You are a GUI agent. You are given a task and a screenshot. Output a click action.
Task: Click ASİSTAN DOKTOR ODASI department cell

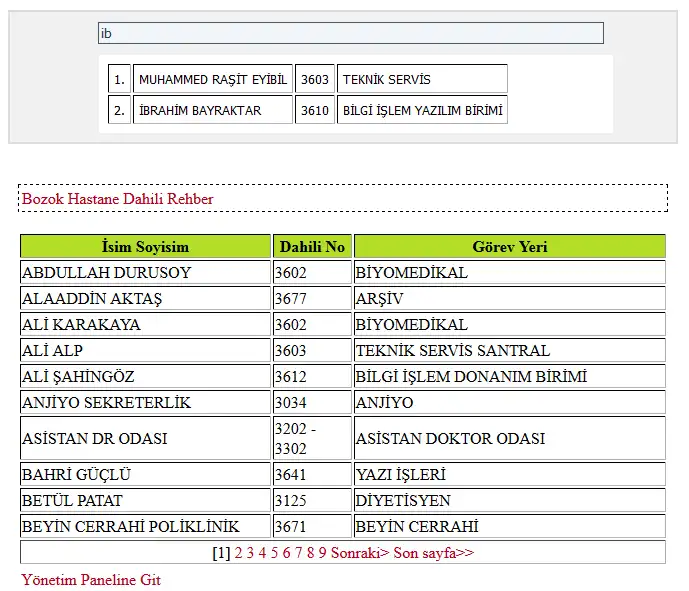pyautogui.click(x=510, y=438)
